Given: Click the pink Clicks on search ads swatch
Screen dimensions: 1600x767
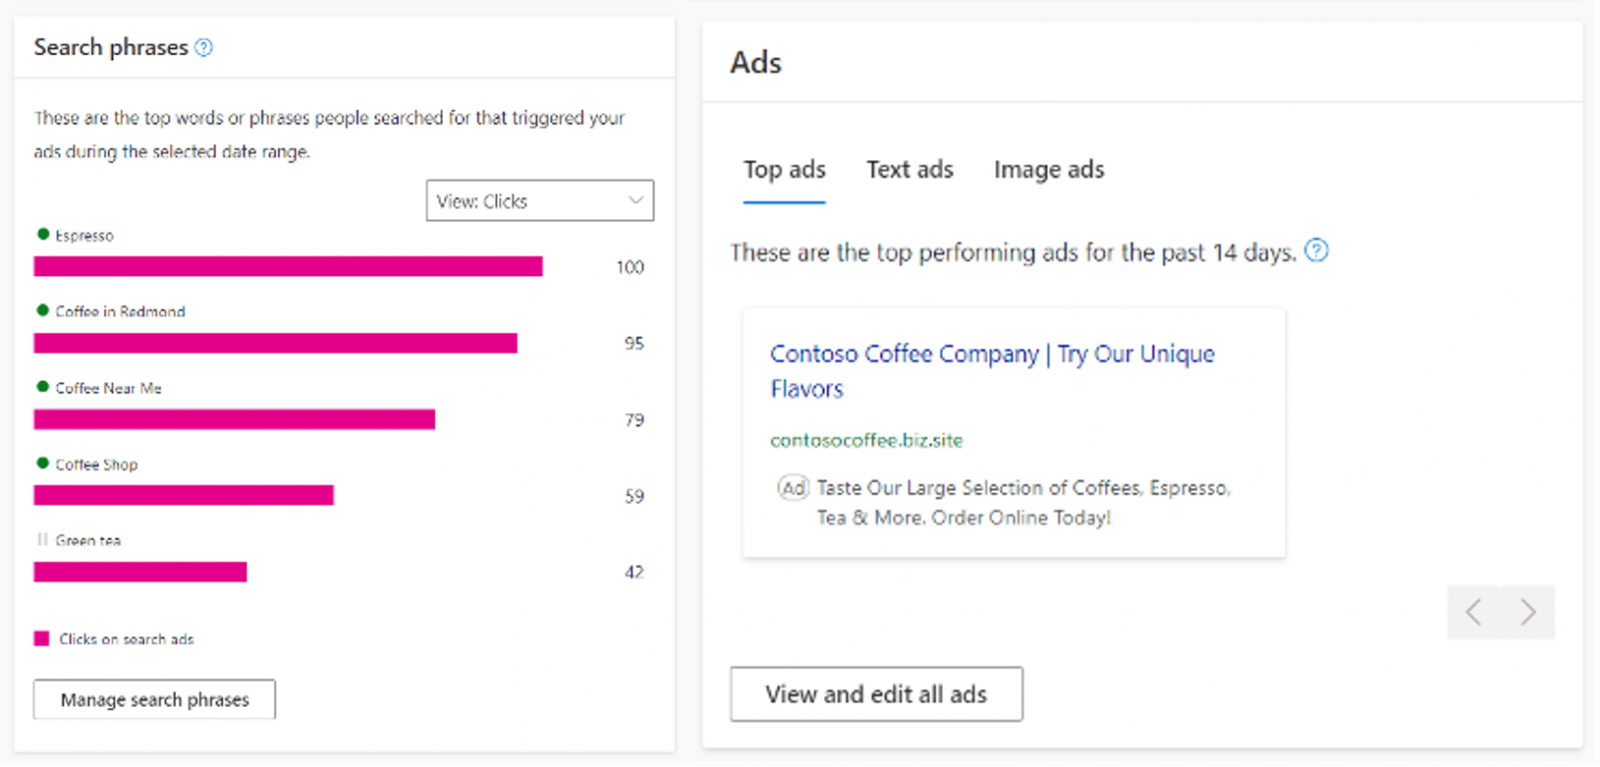Looking at the screenshot, I should click(42, 639).
